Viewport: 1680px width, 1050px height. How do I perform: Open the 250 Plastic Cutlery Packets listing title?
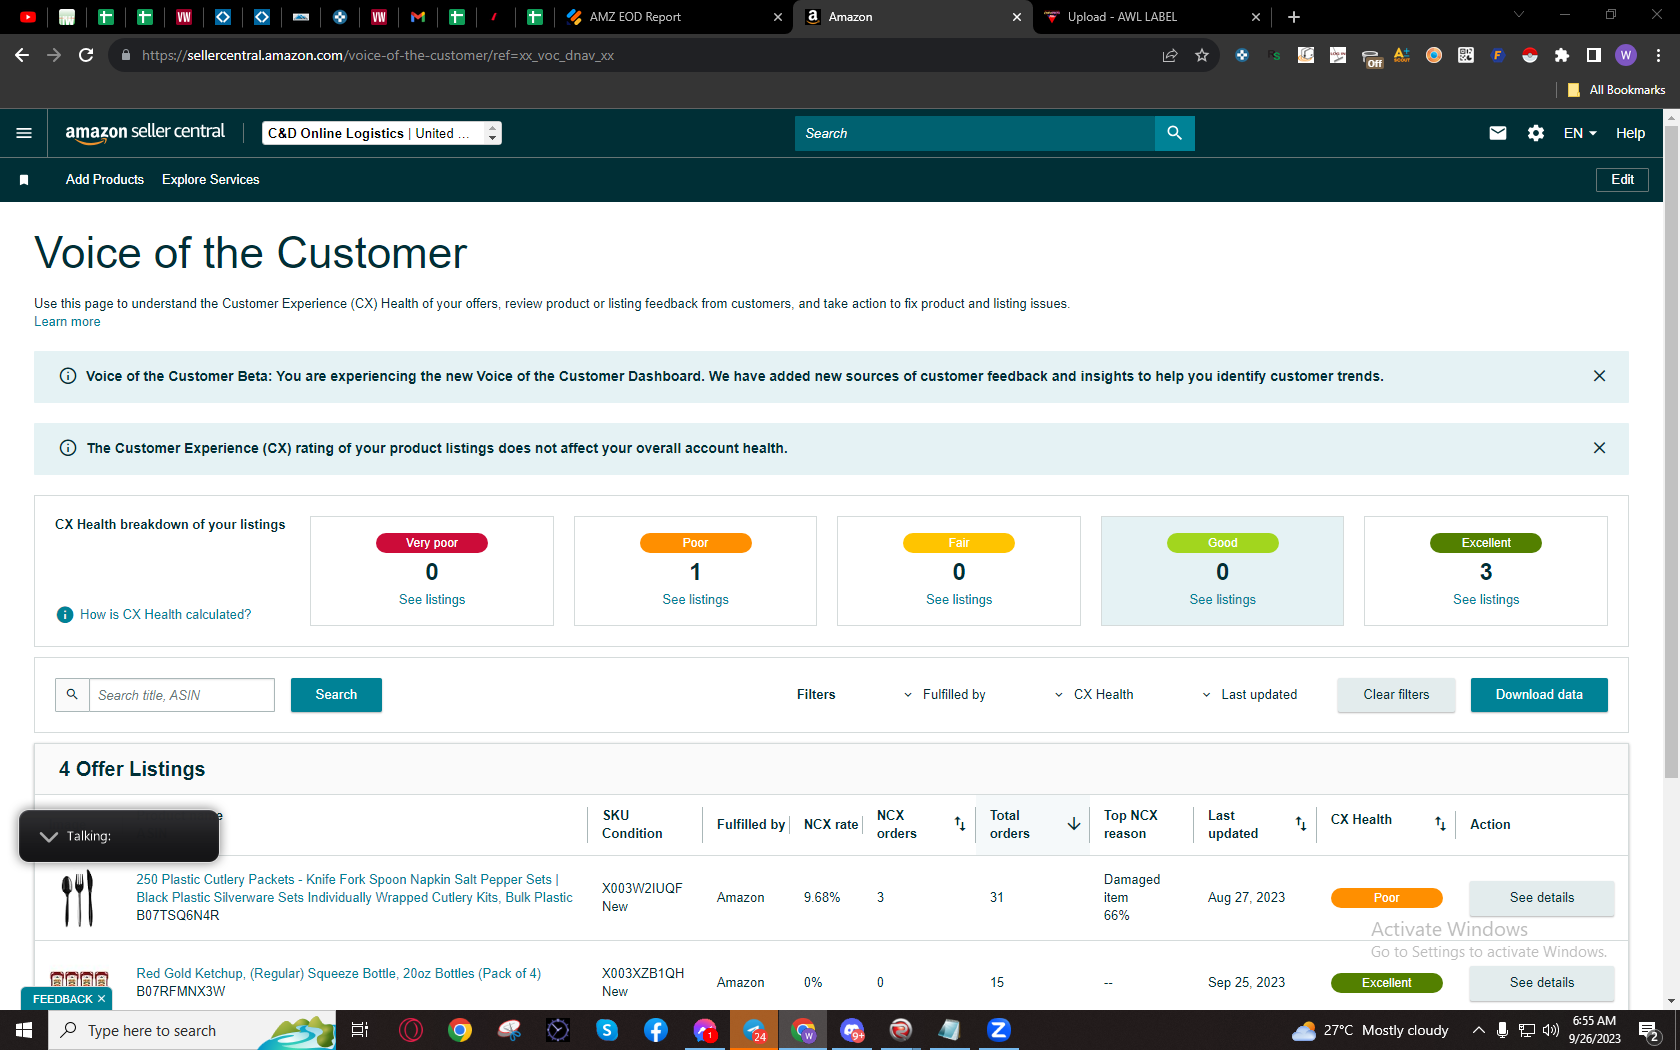click(x=354, y=889)
